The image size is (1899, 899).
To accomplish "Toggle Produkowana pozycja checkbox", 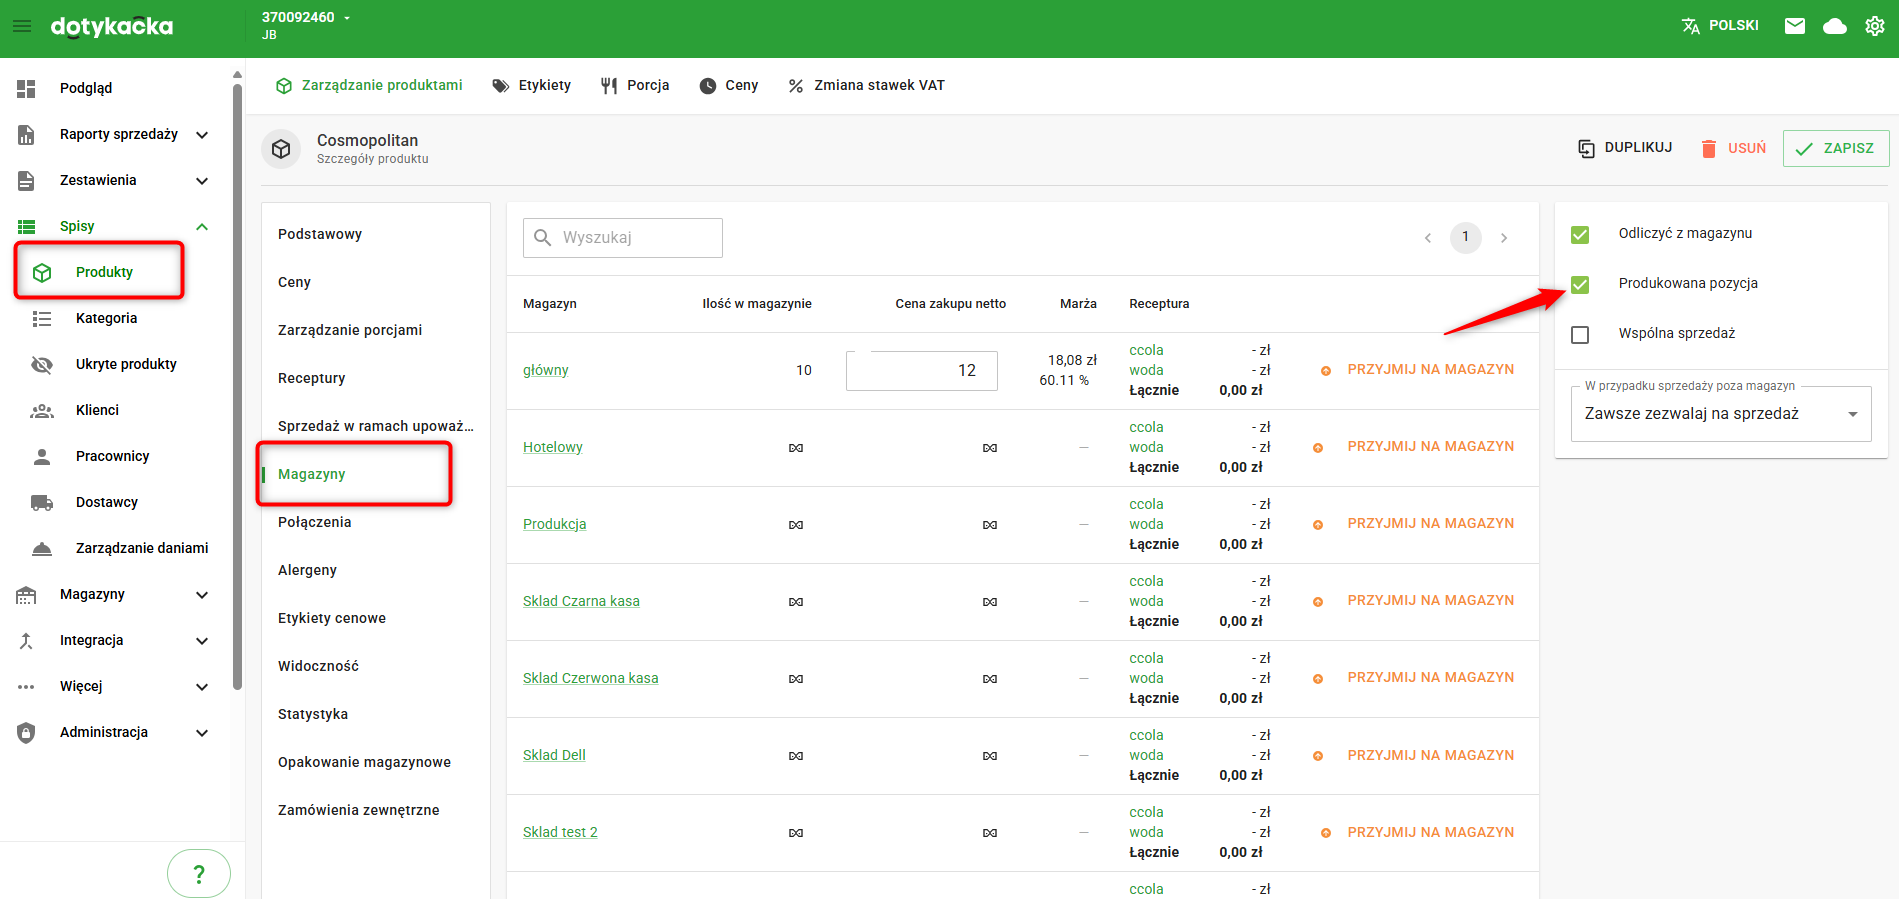I will pos(1580,285).
